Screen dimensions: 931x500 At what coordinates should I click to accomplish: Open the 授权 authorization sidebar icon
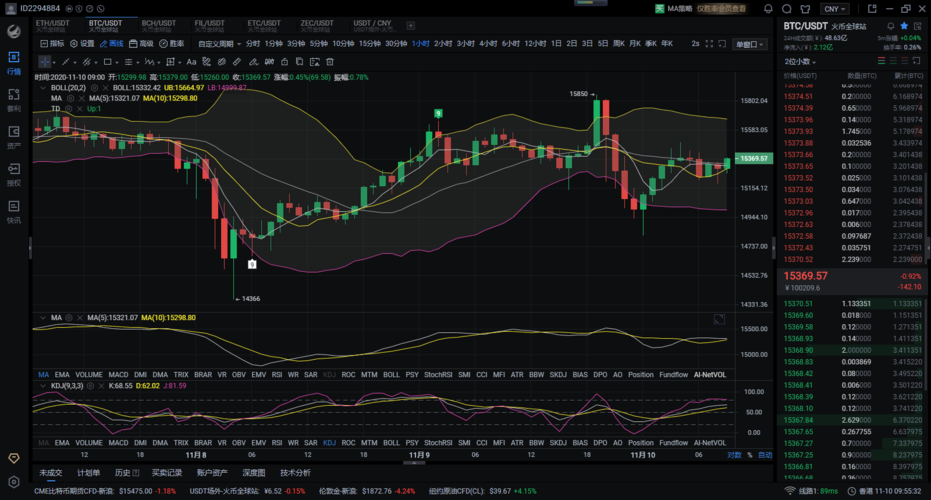click(x=14, y=174)
